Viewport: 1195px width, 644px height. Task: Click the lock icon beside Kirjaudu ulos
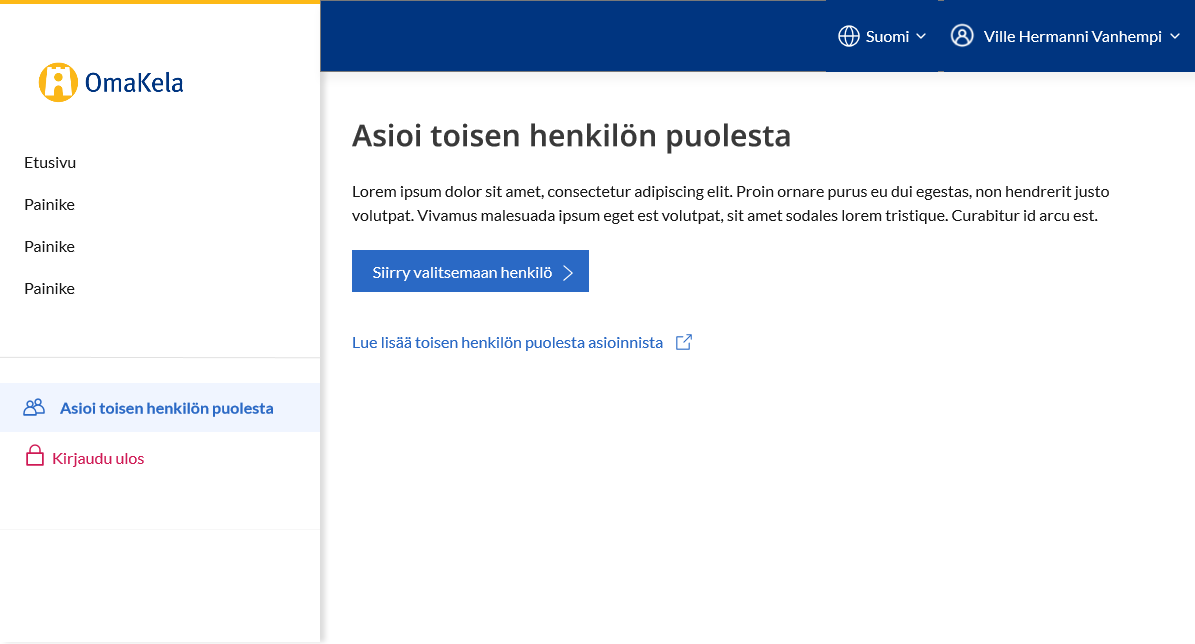(x=35, y=458)
